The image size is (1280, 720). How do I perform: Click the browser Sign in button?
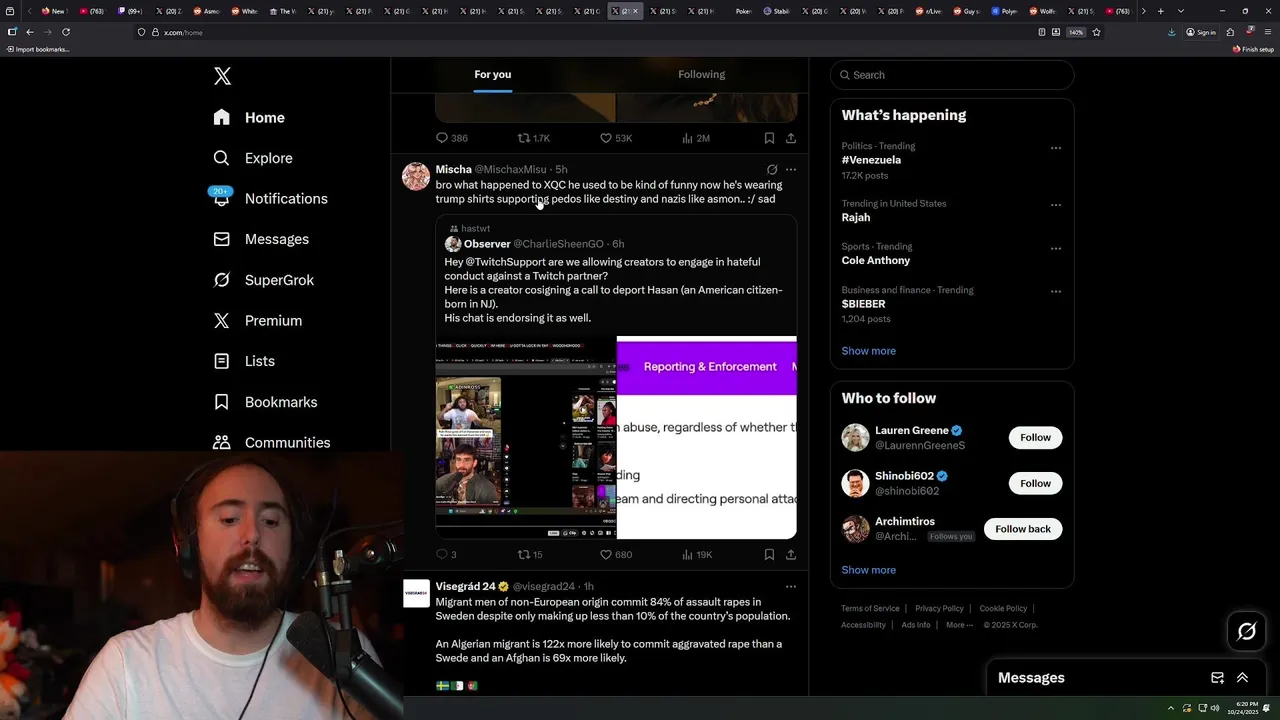click(1201, 32)
